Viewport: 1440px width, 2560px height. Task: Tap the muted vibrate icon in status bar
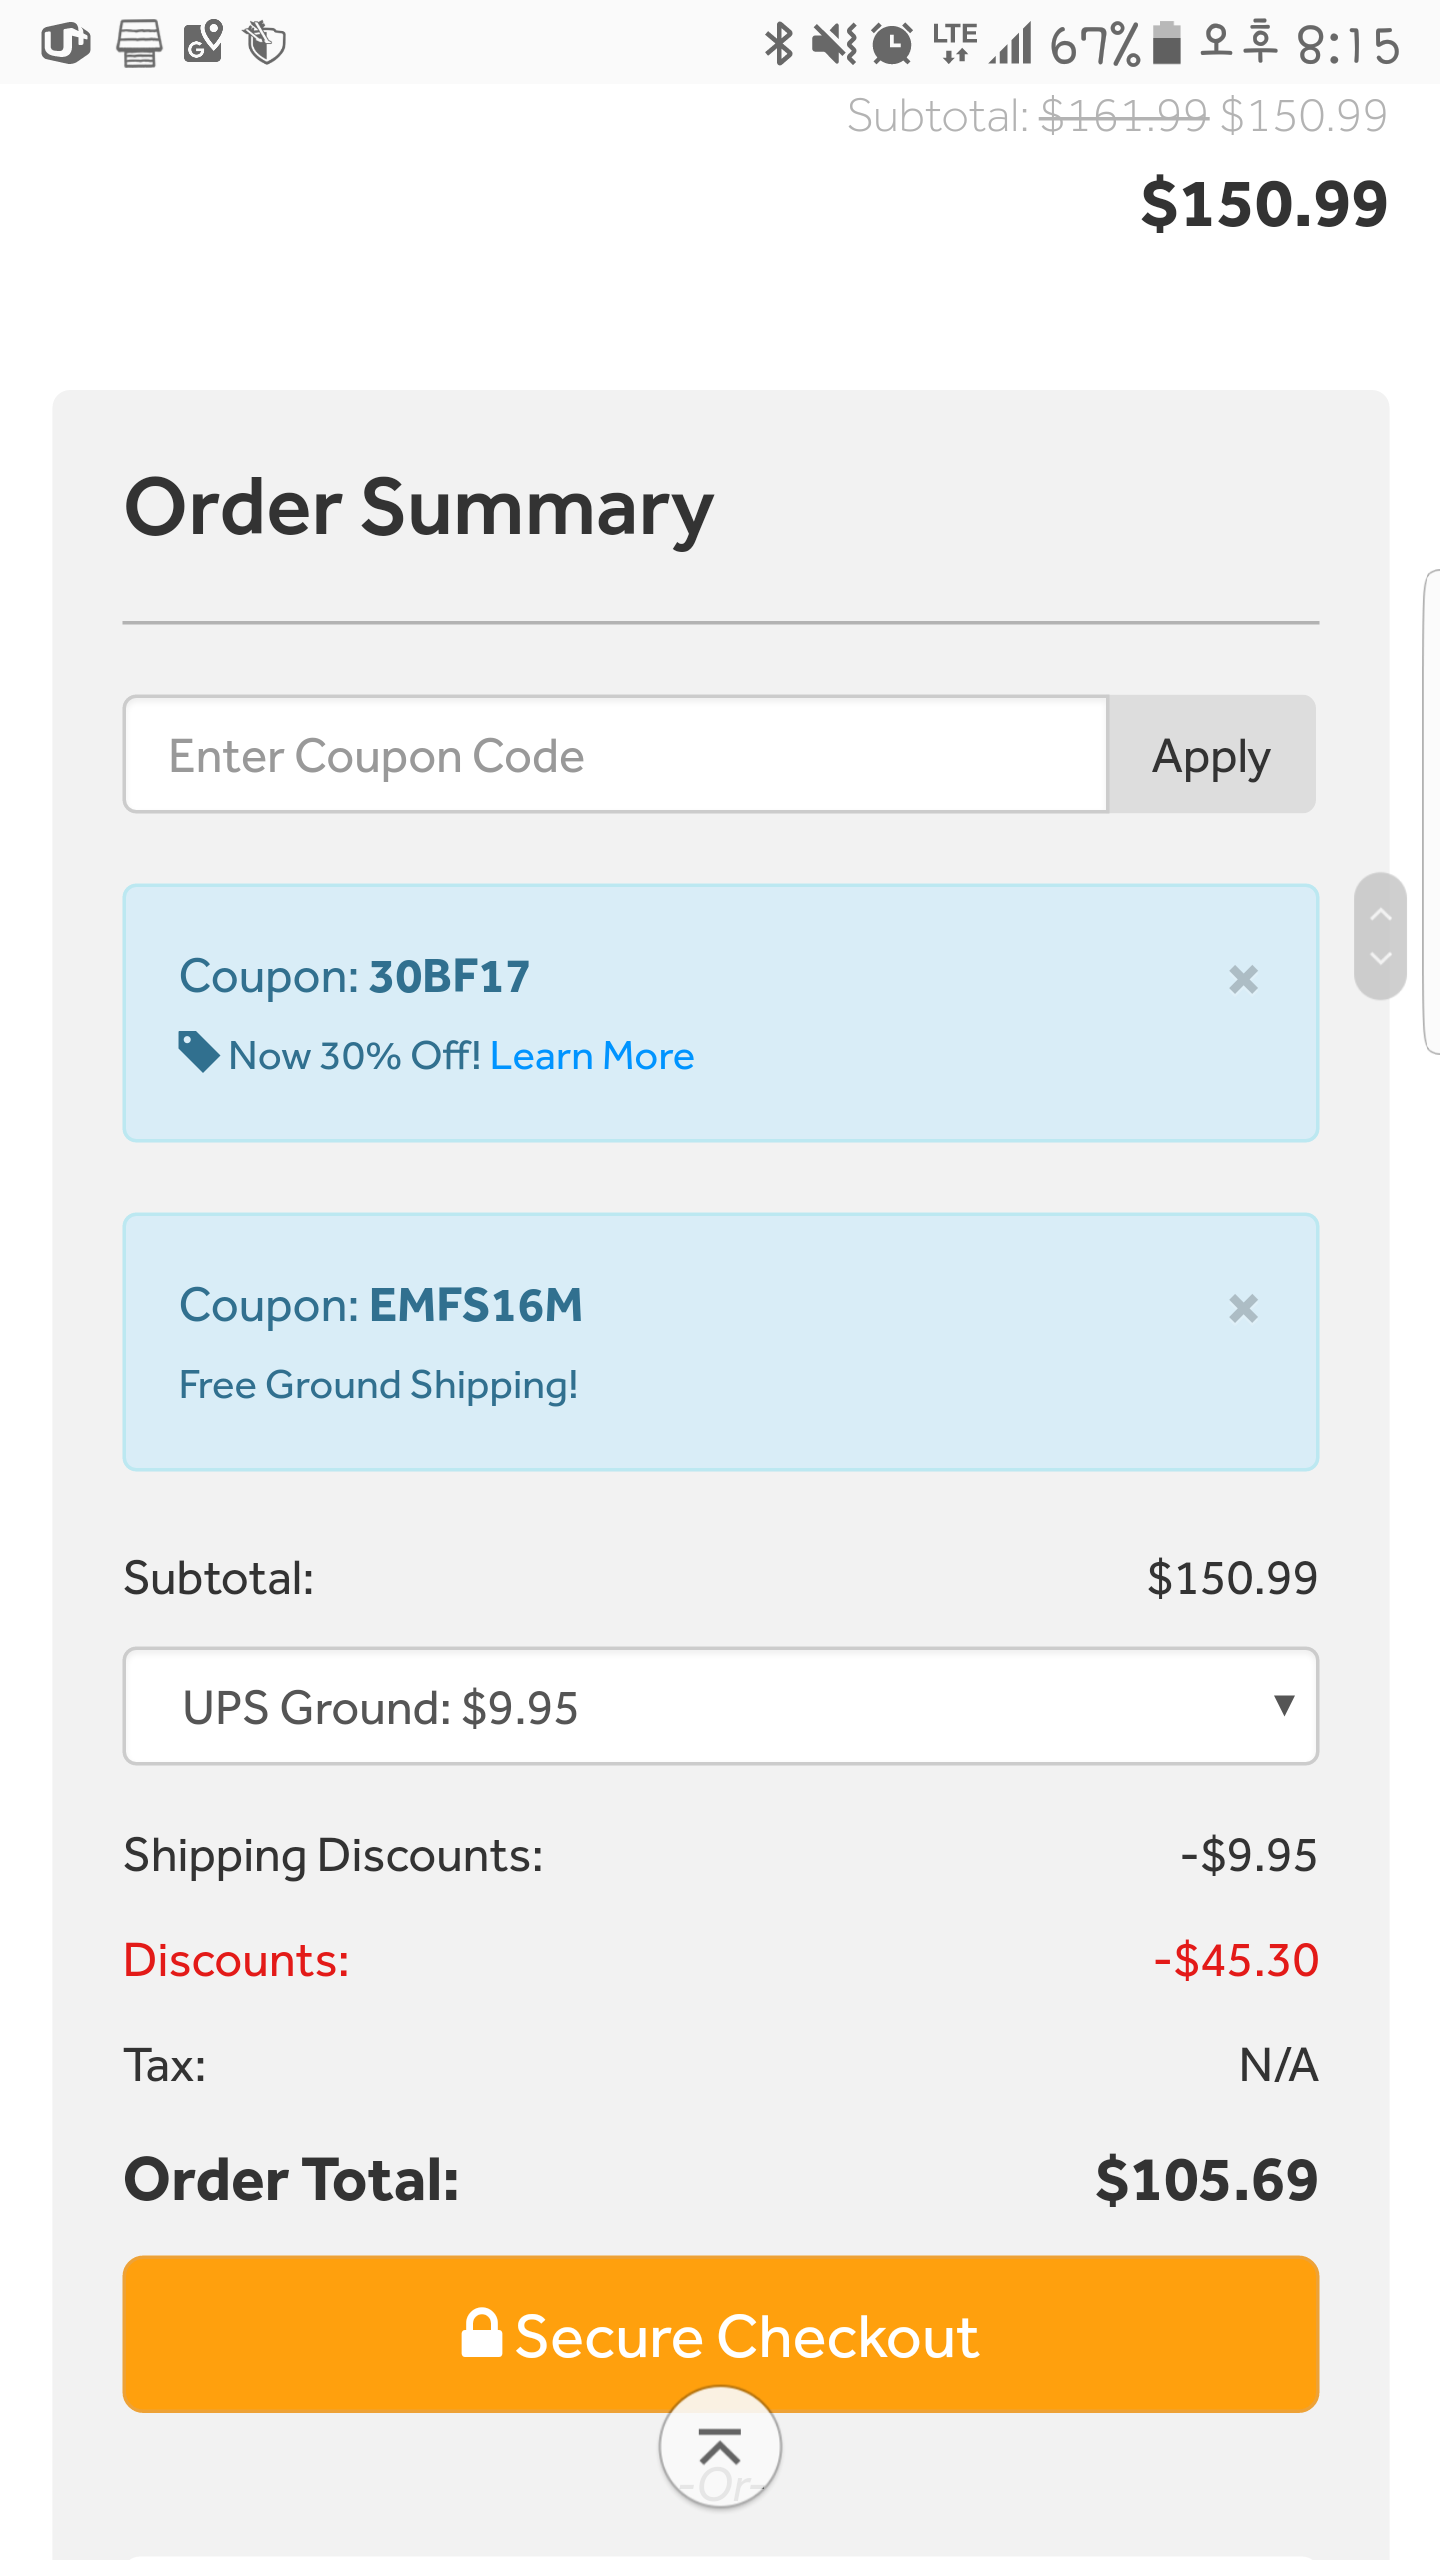coord(833,44)
